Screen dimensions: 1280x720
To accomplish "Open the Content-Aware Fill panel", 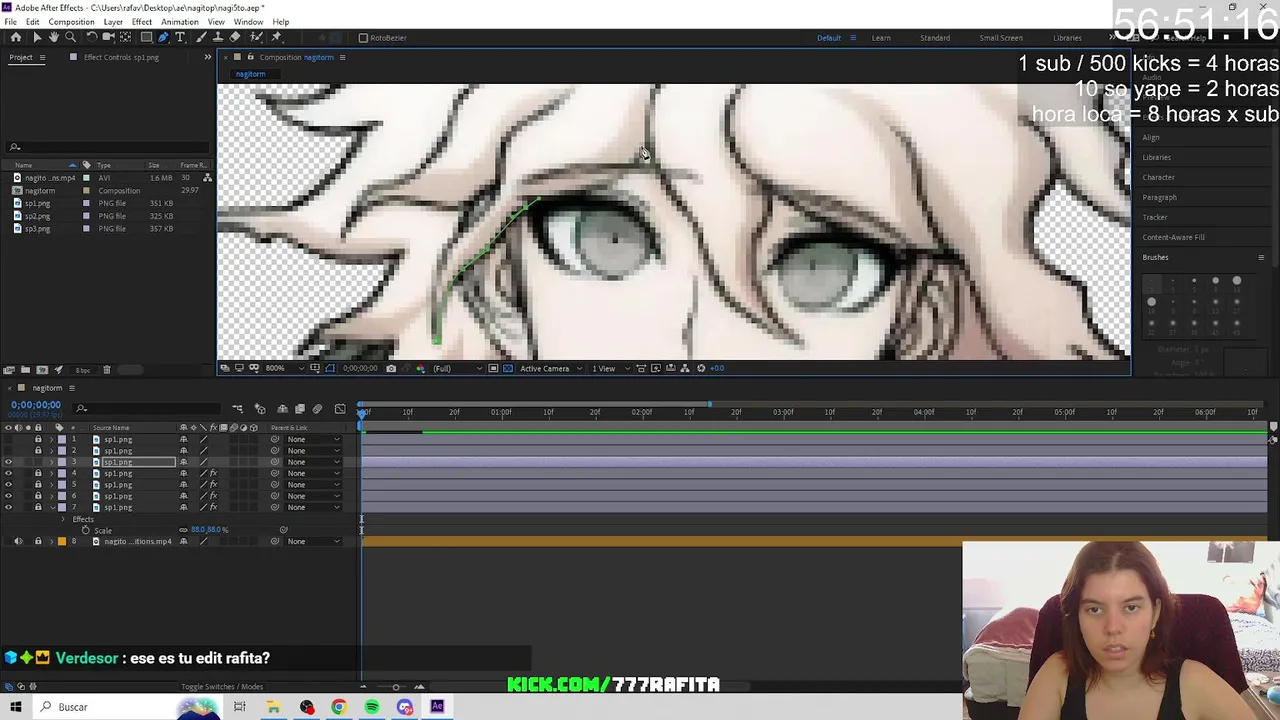I will click(x=1174, y=237).
